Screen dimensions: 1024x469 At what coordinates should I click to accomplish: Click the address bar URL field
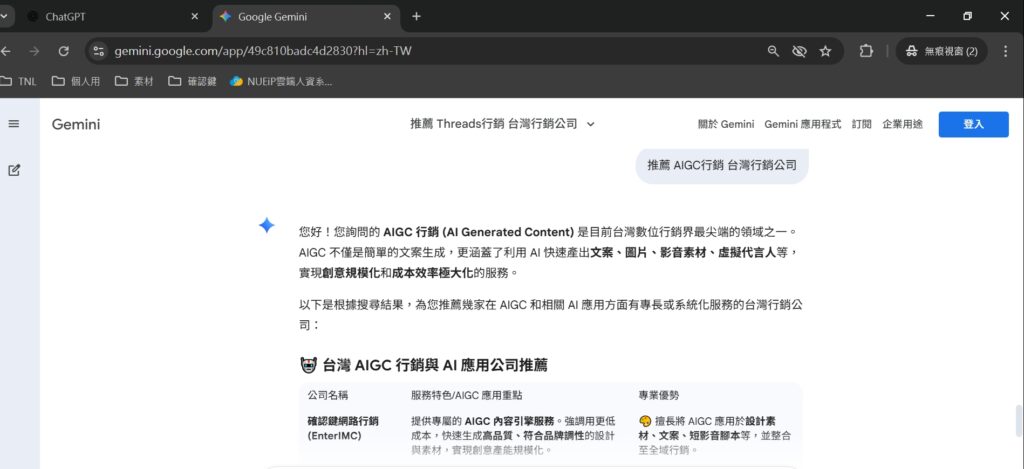[431, 51]
